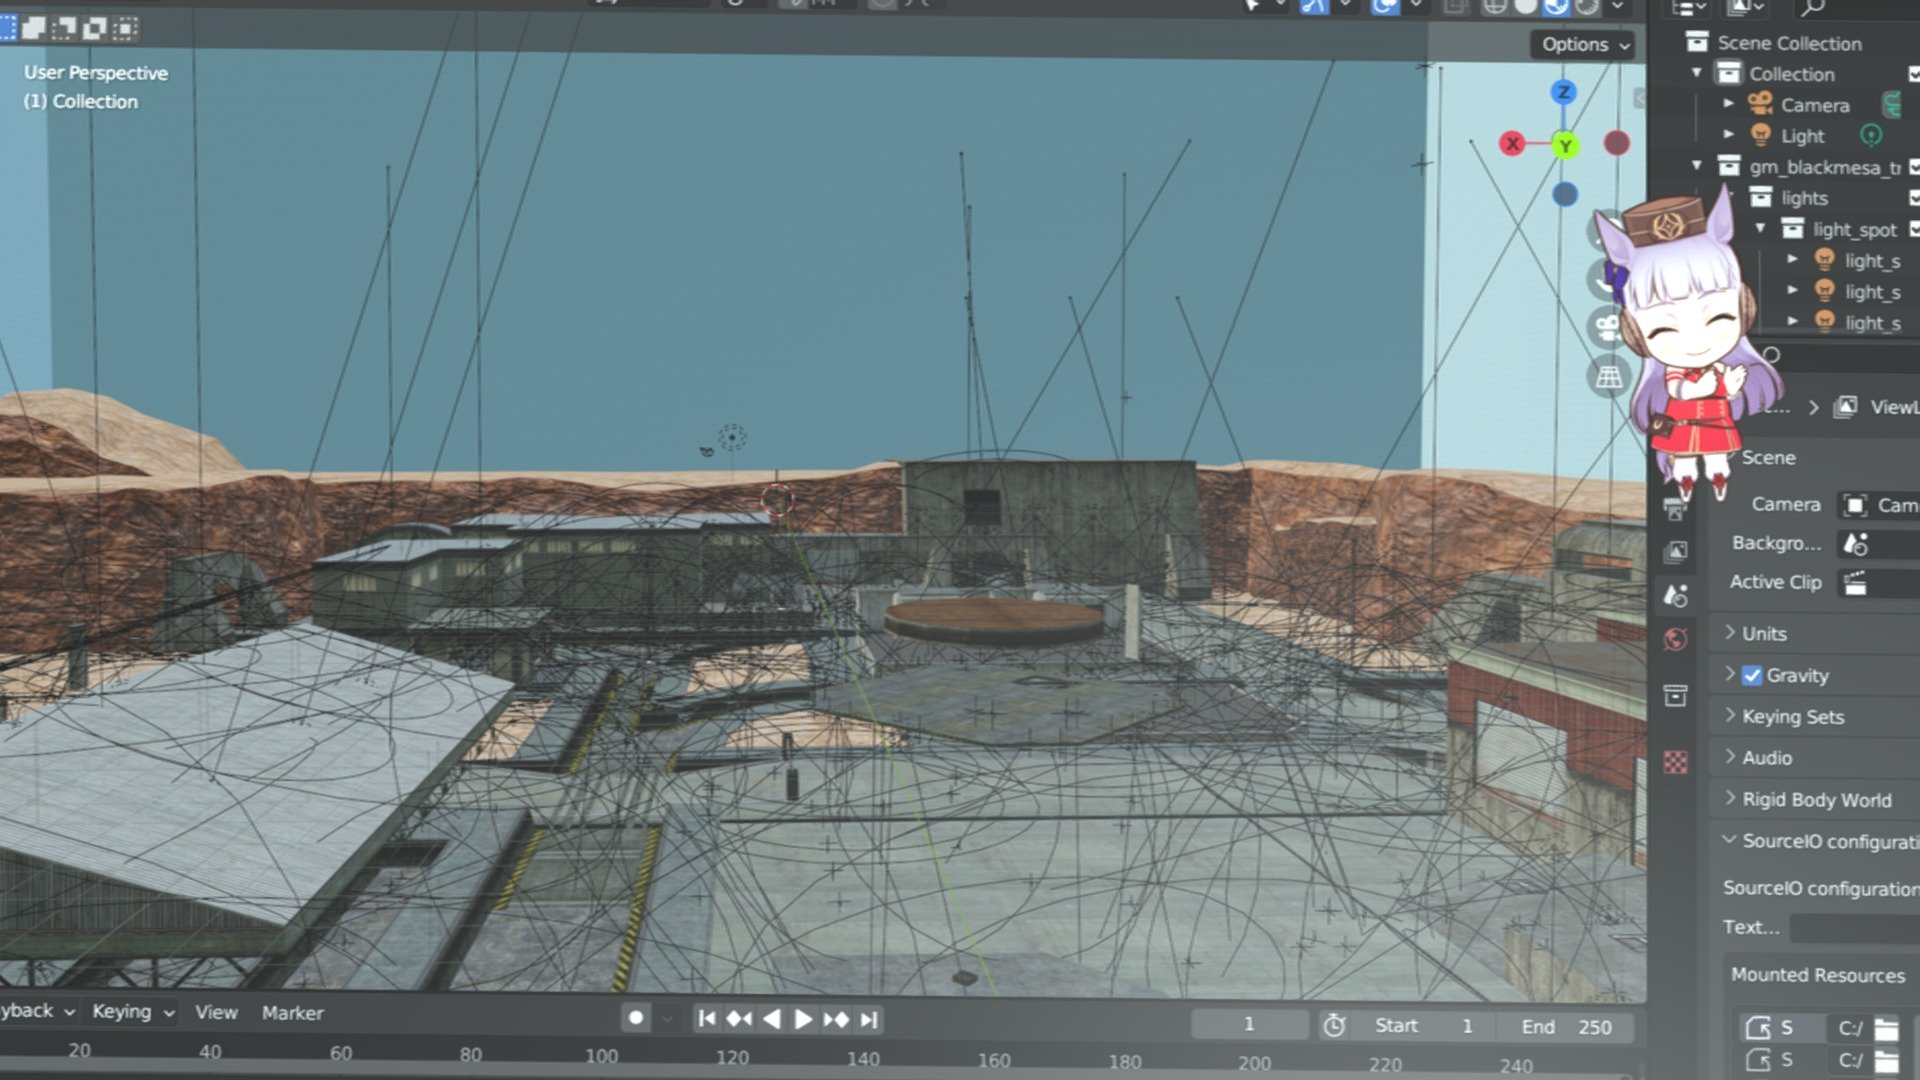Image resolution: width=1920 pixels, height=1080 pixels.
Task: Select Intersect selection mode icon
Action: click(125, 28)
